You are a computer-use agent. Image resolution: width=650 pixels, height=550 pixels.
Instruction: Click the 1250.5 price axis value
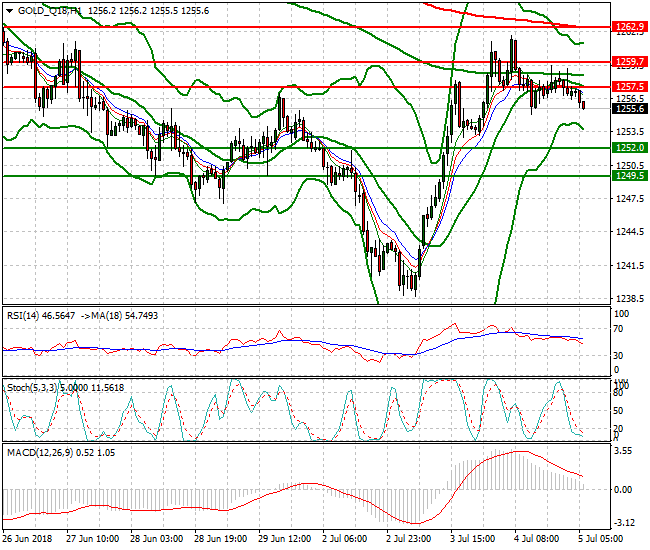pos(630,165)
